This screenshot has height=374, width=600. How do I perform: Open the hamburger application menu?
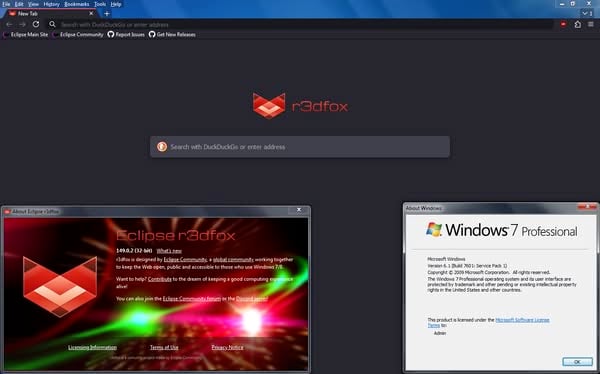(x=591, y=24)
